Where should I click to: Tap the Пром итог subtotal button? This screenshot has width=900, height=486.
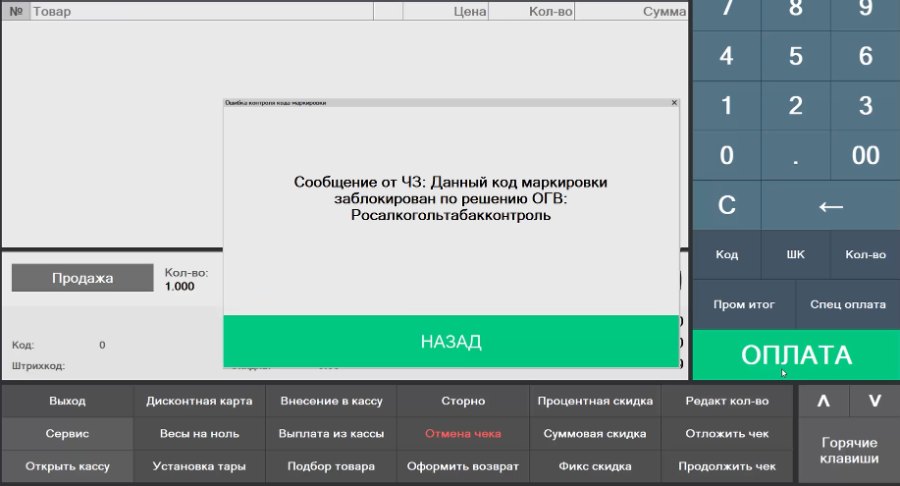click(744, 305)
